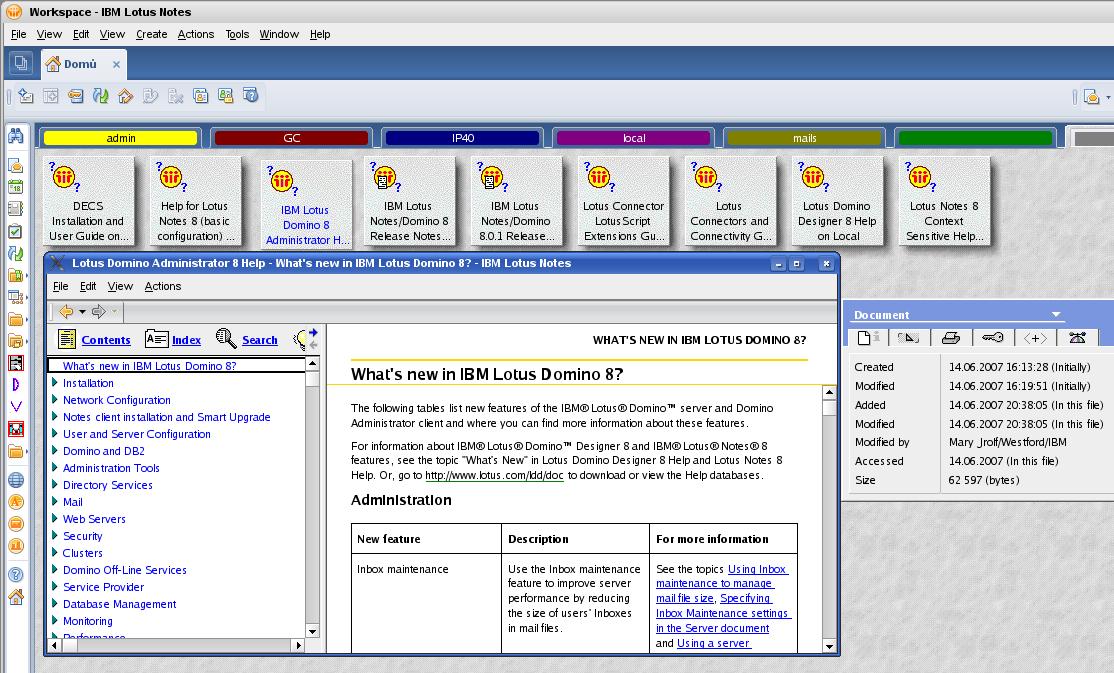This screenshot has width=1114, height=673.
Task: Switch to the purple local workspace tab
Action: tap(634, 138)
